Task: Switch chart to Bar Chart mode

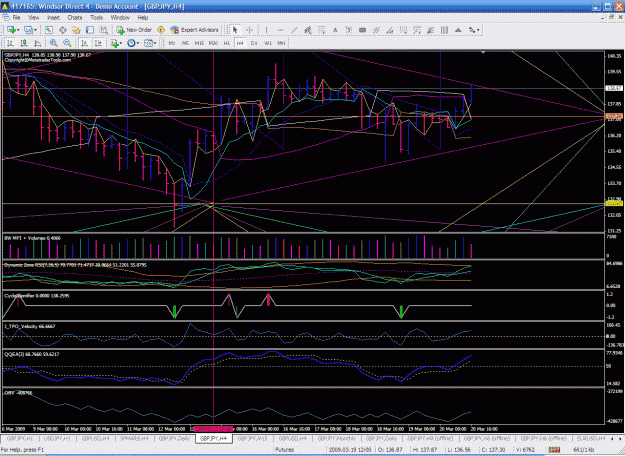Action: (x=10, y=43)
